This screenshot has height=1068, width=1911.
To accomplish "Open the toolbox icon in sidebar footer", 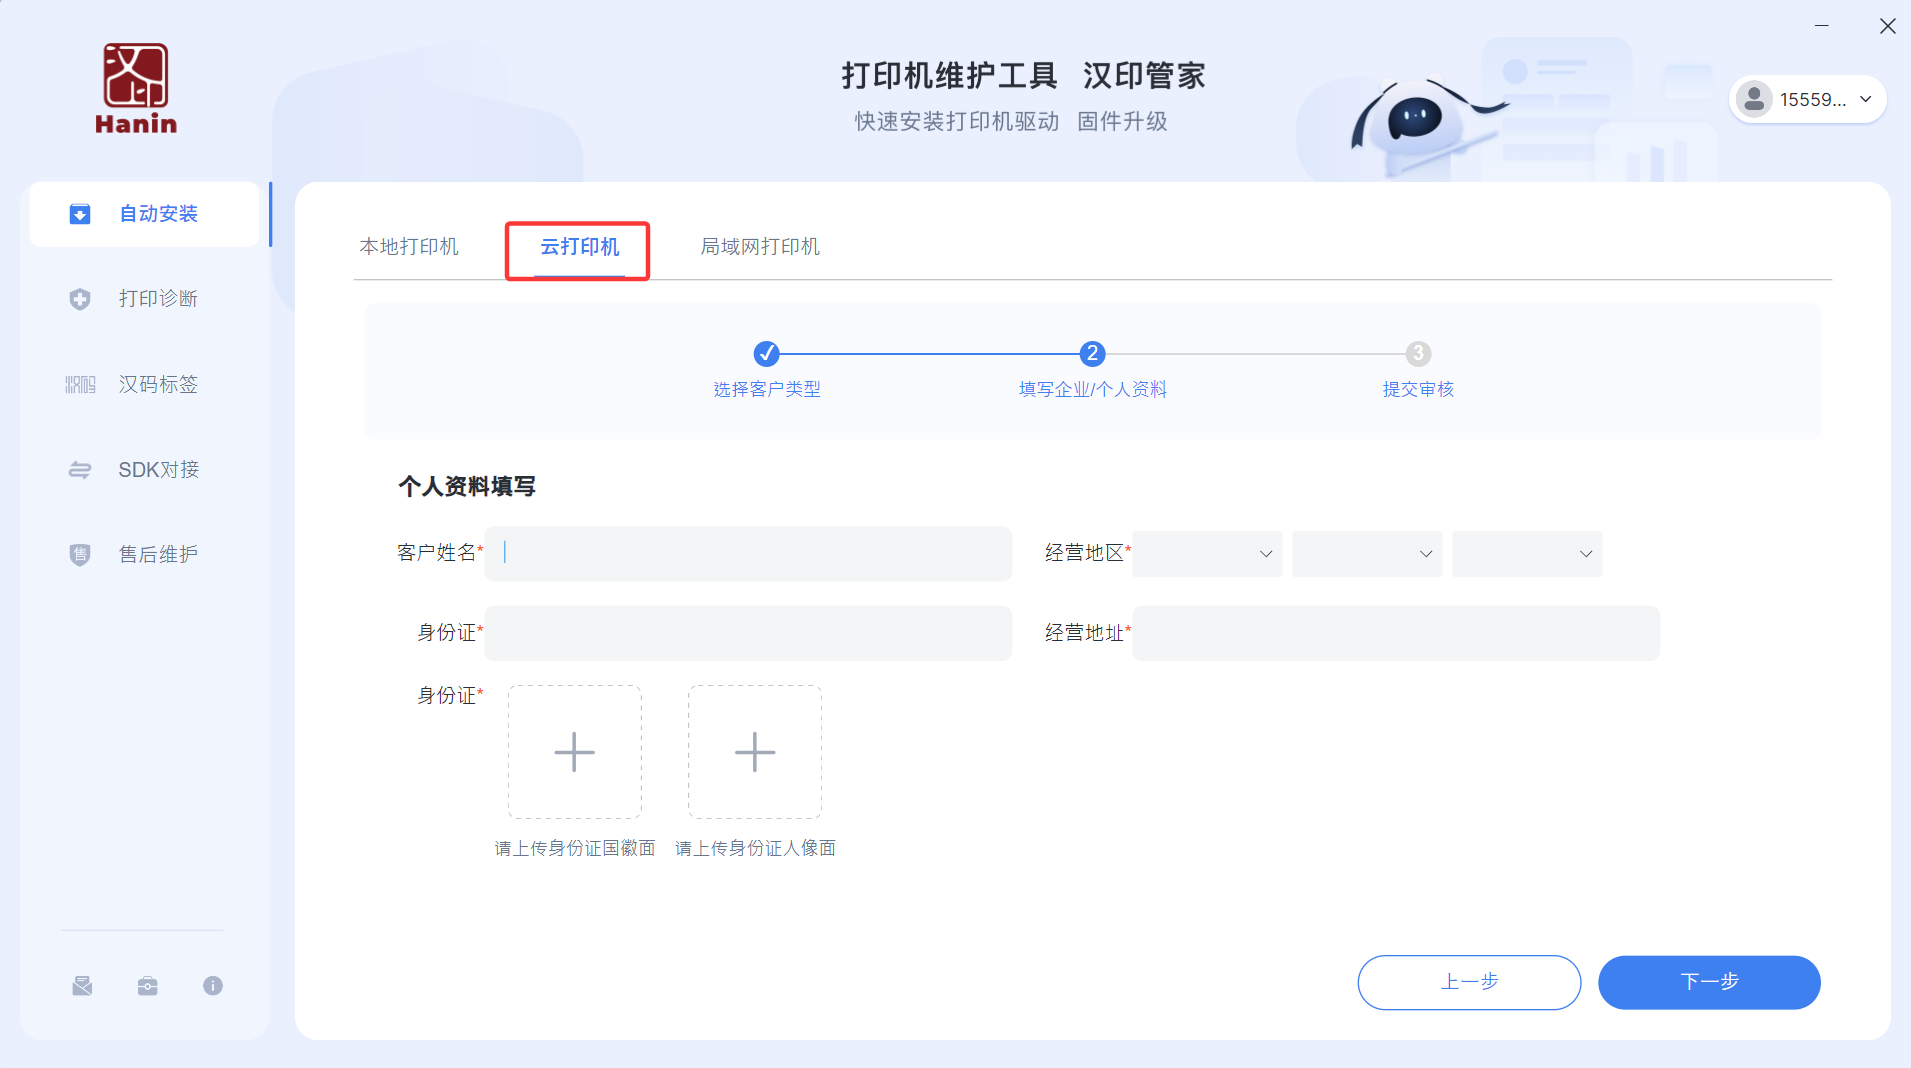I will pyautogui.click(x=147, y=986).
